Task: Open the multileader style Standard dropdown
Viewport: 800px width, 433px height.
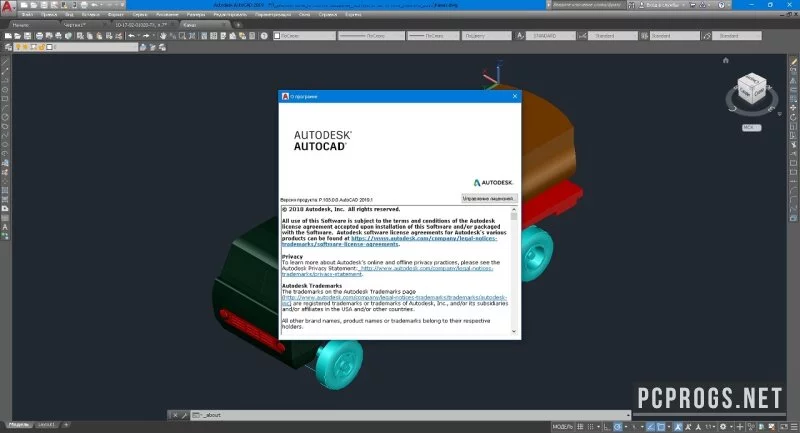Action: pos(737,36)
